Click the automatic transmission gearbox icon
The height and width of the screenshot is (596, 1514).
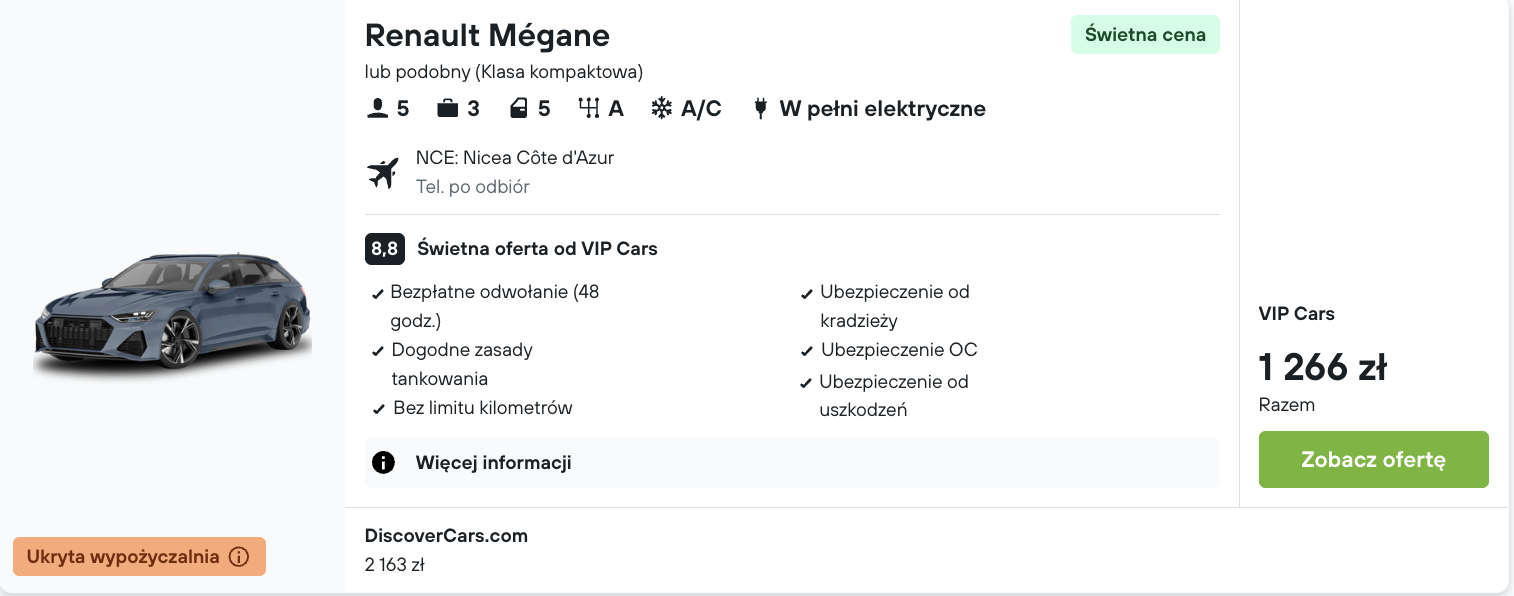(588, 108)
